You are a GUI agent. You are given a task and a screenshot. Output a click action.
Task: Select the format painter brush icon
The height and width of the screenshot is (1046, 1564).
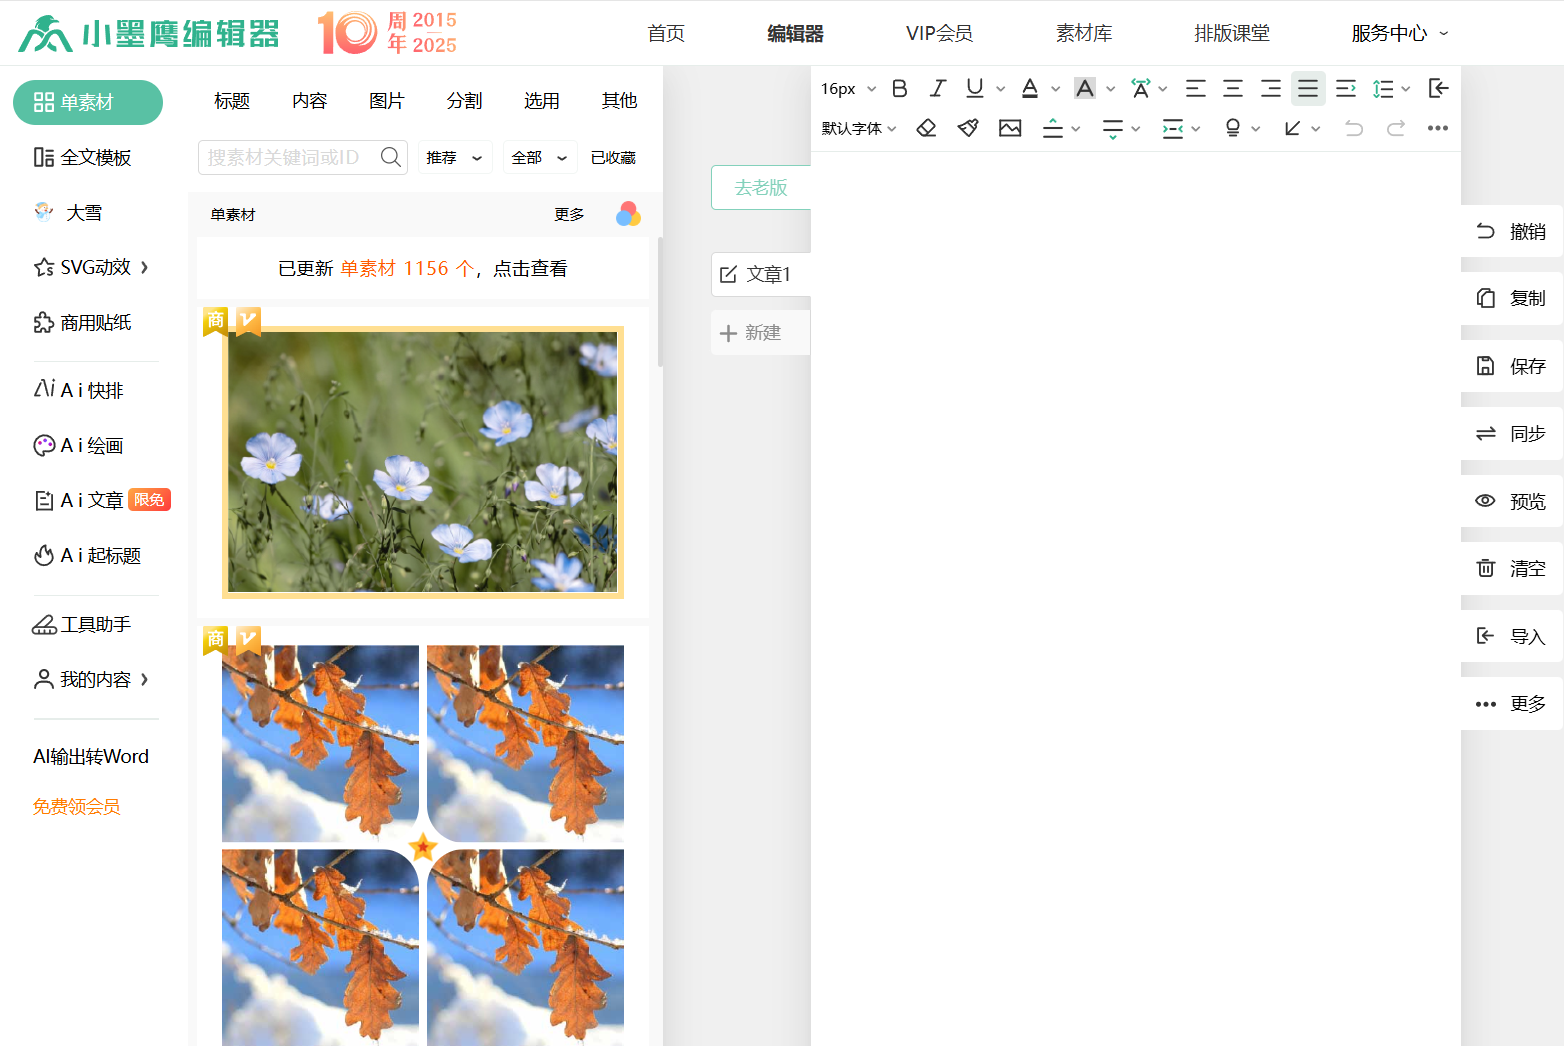[x=967, y=128]
